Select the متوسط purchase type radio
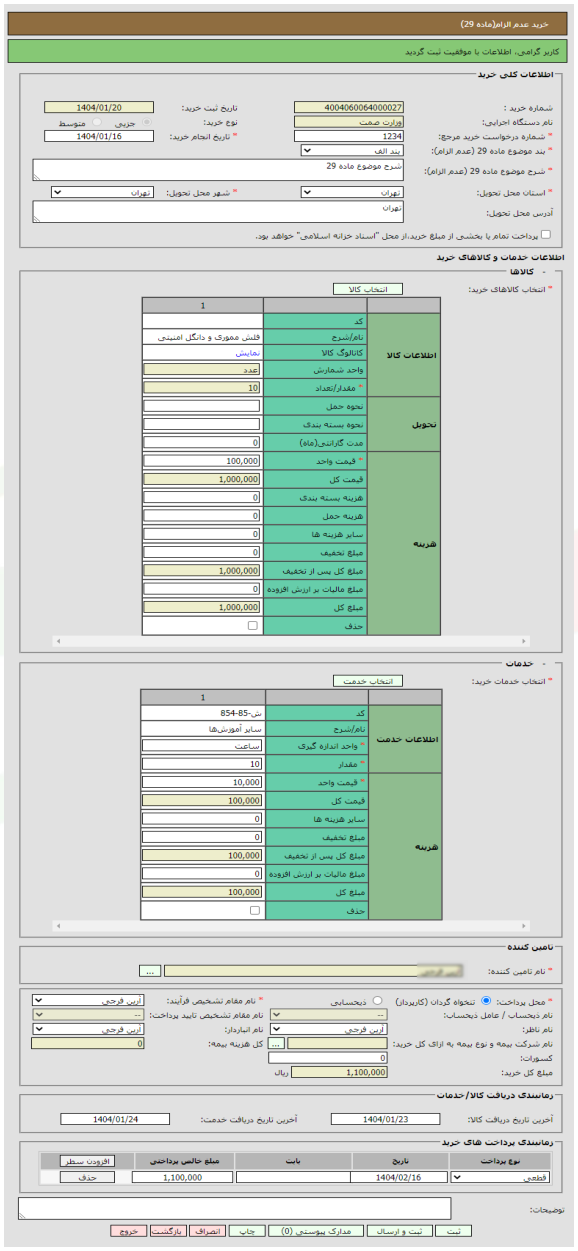The height and width of the screenshot is (1251, 578). pyautogui.click(x=98, y=122)
